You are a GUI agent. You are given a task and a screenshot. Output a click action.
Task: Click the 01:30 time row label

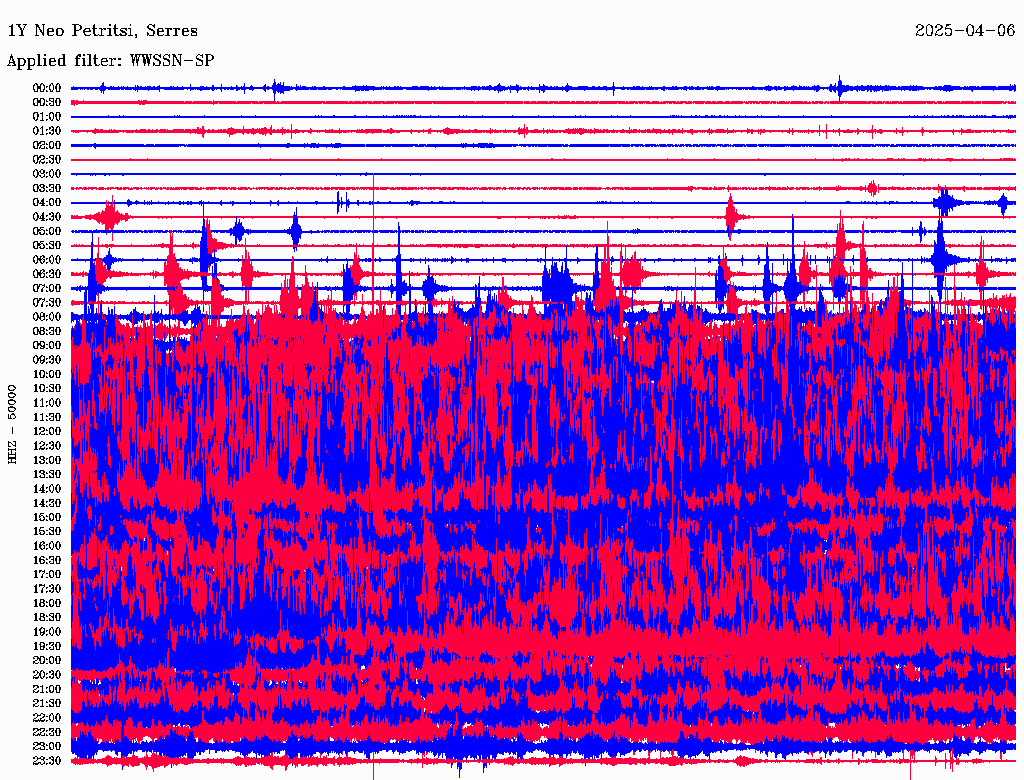click(x=47, y=131)
